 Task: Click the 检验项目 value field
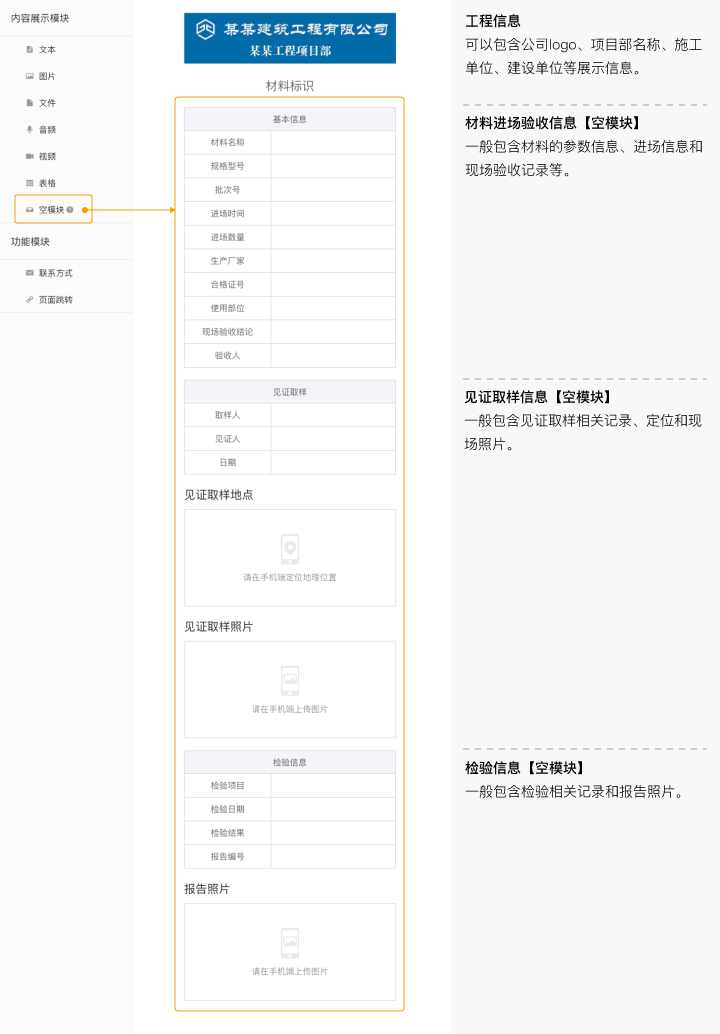(333, 786)
